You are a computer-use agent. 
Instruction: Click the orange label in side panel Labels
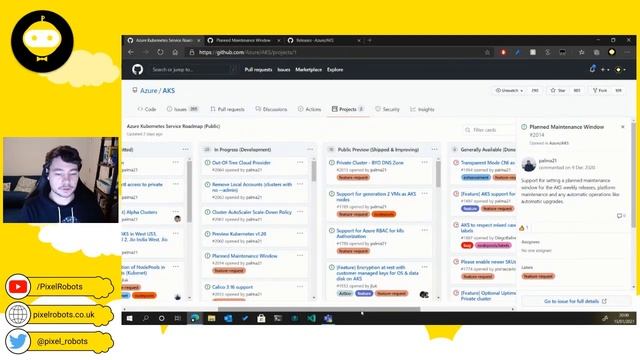pyautogui.click(x=538, y=276)
